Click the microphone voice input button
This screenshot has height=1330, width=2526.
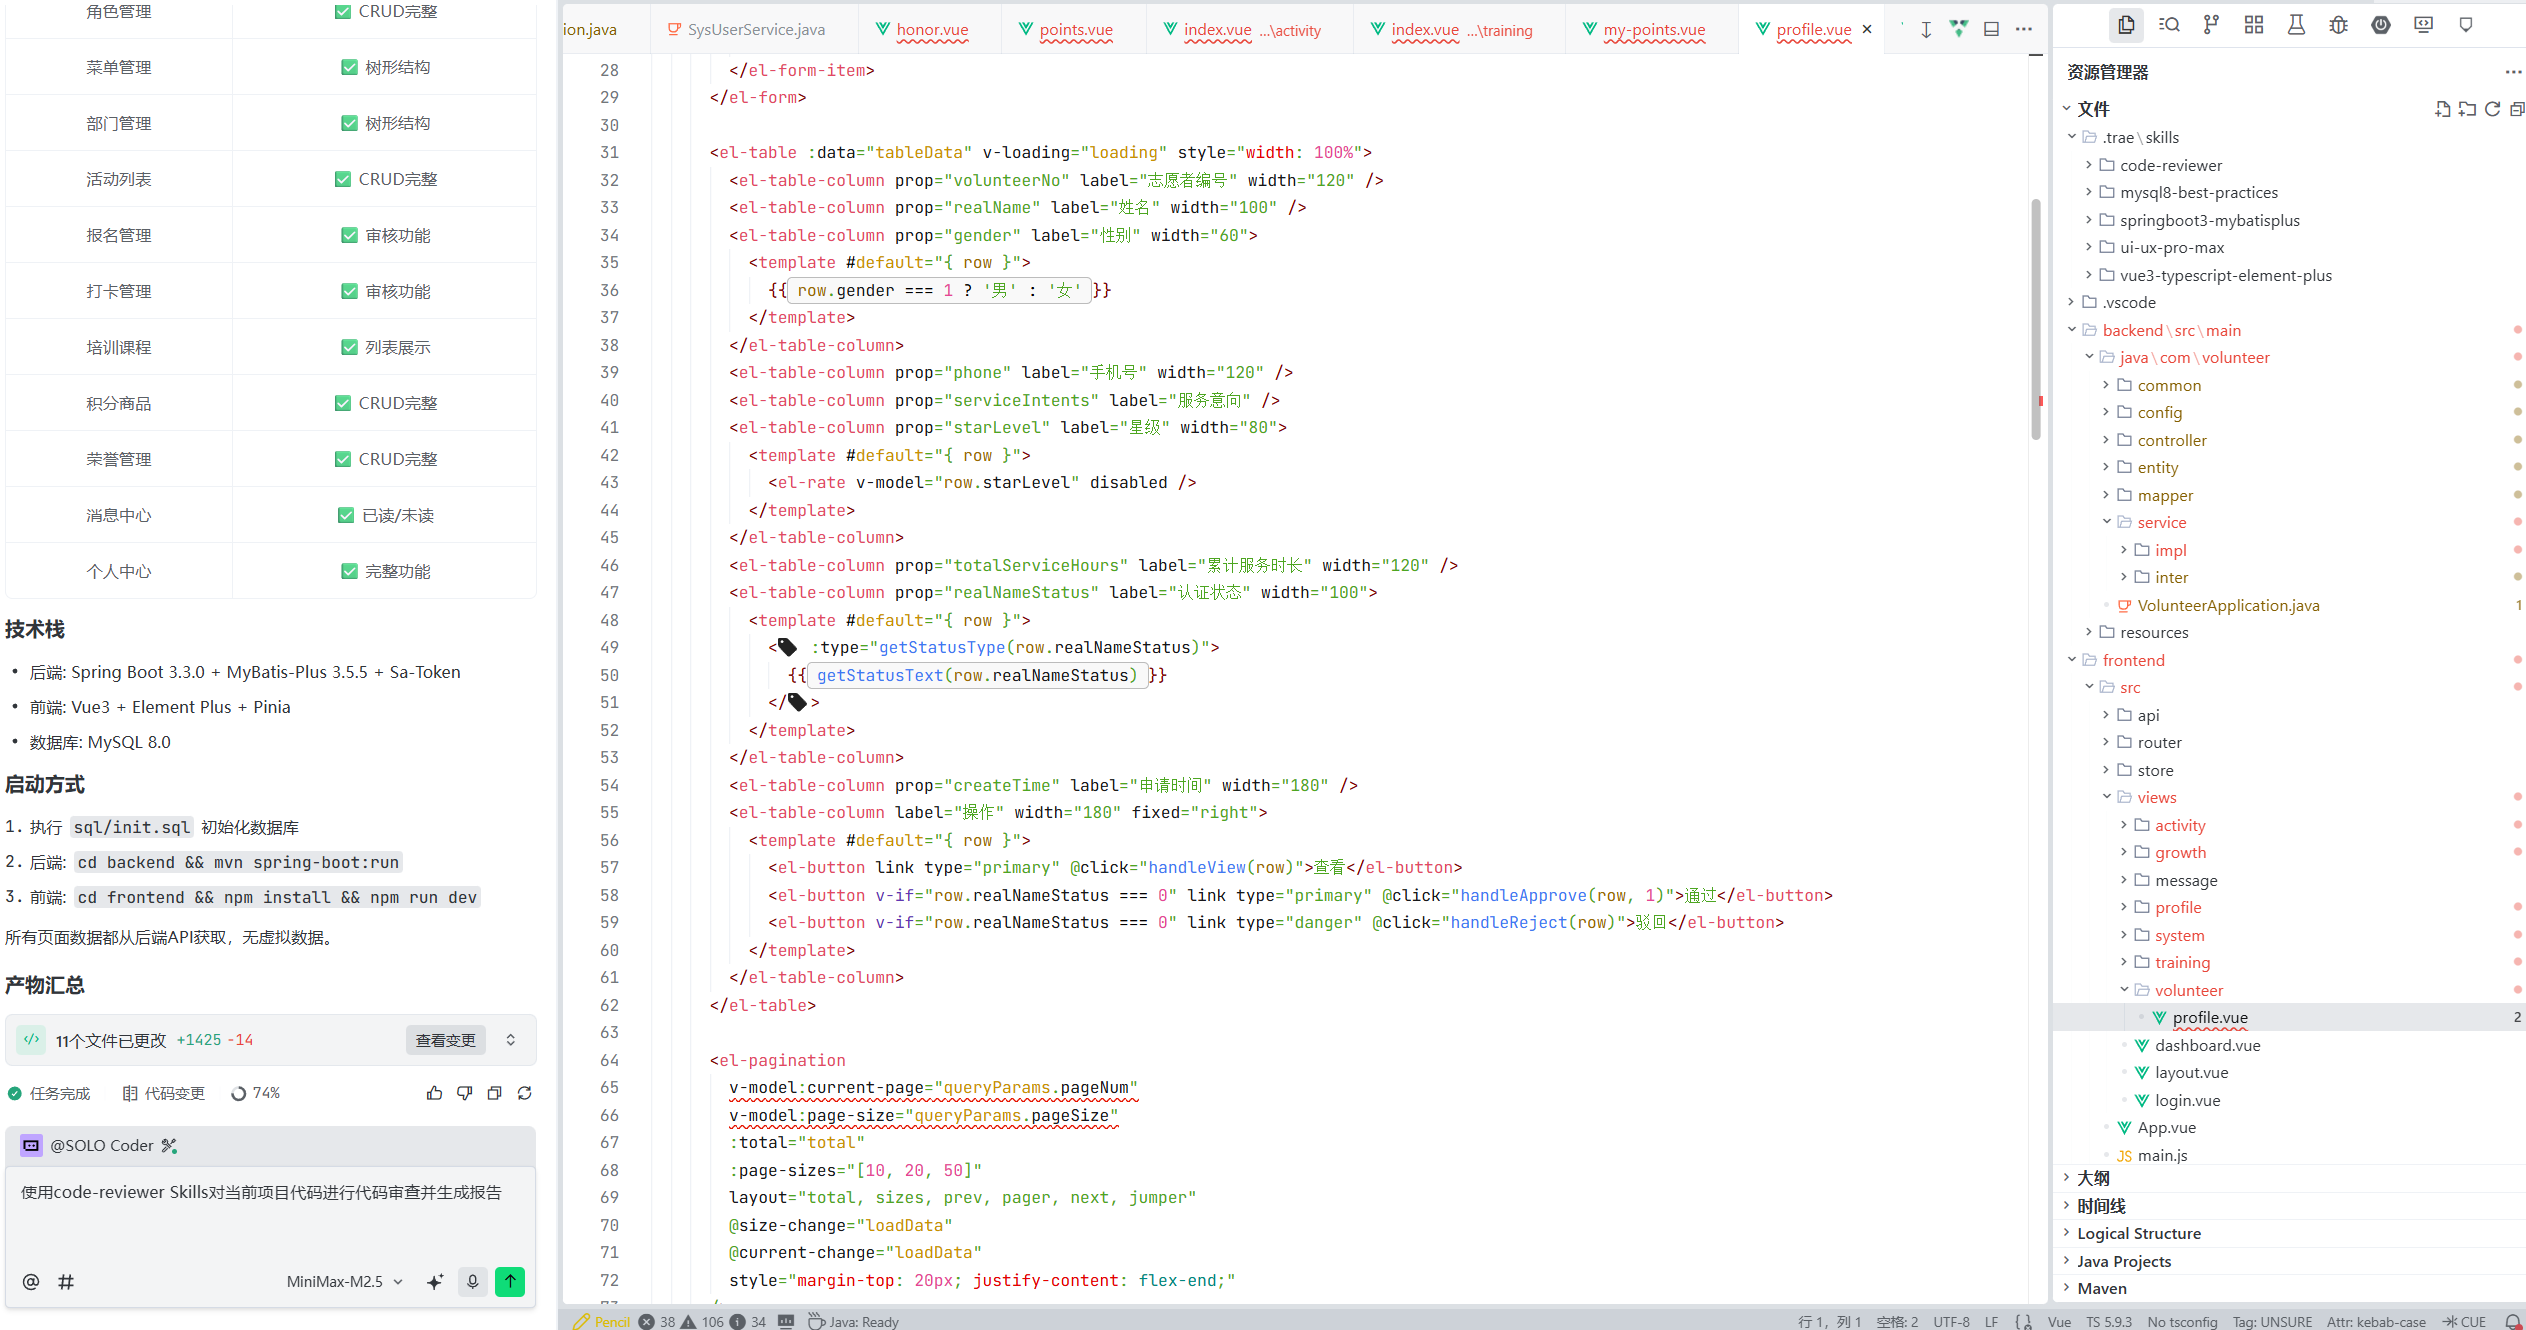[473, 1281]
